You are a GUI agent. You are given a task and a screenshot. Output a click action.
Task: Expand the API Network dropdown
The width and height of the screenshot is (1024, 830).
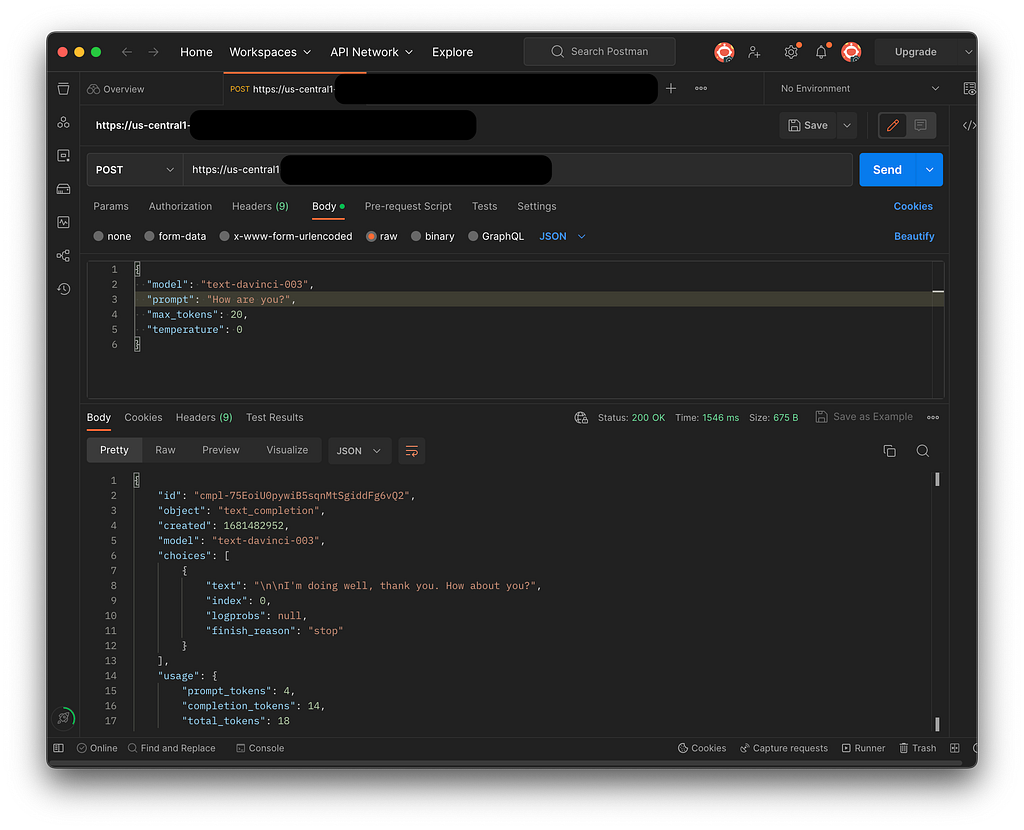[x=371, y=52]
